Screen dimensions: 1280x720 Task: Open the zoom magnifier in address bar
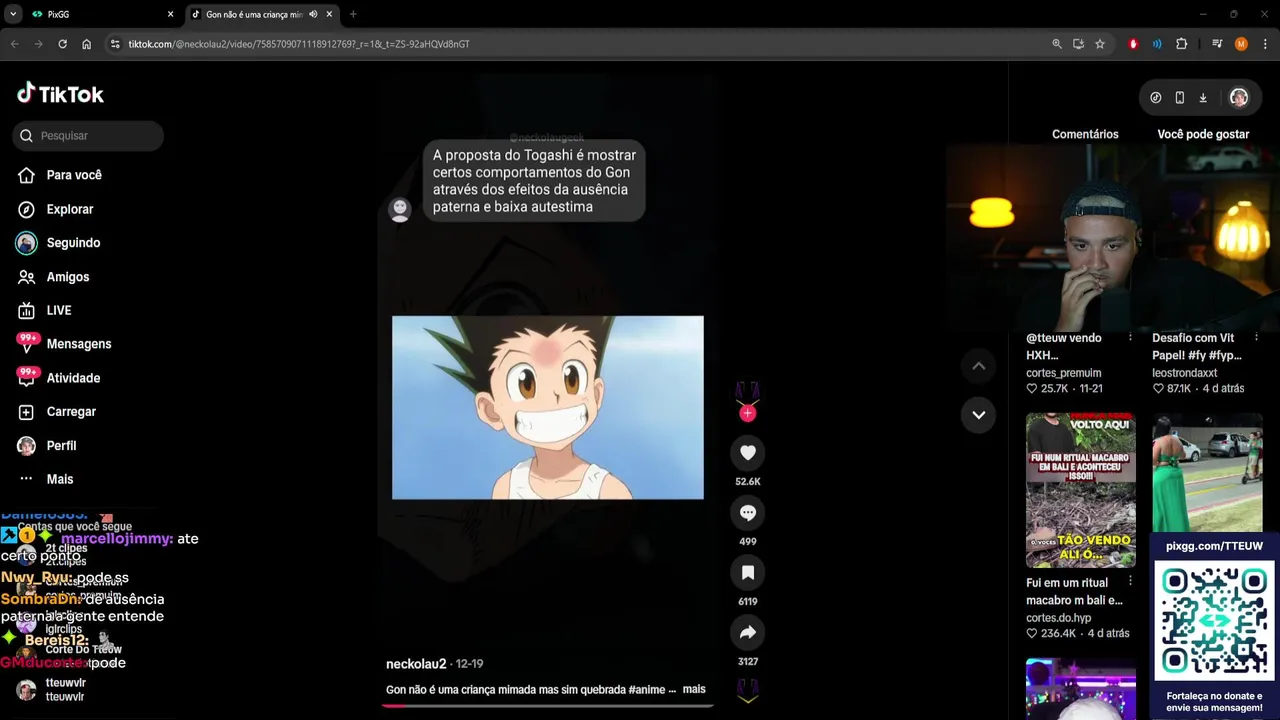[1057, 44]
